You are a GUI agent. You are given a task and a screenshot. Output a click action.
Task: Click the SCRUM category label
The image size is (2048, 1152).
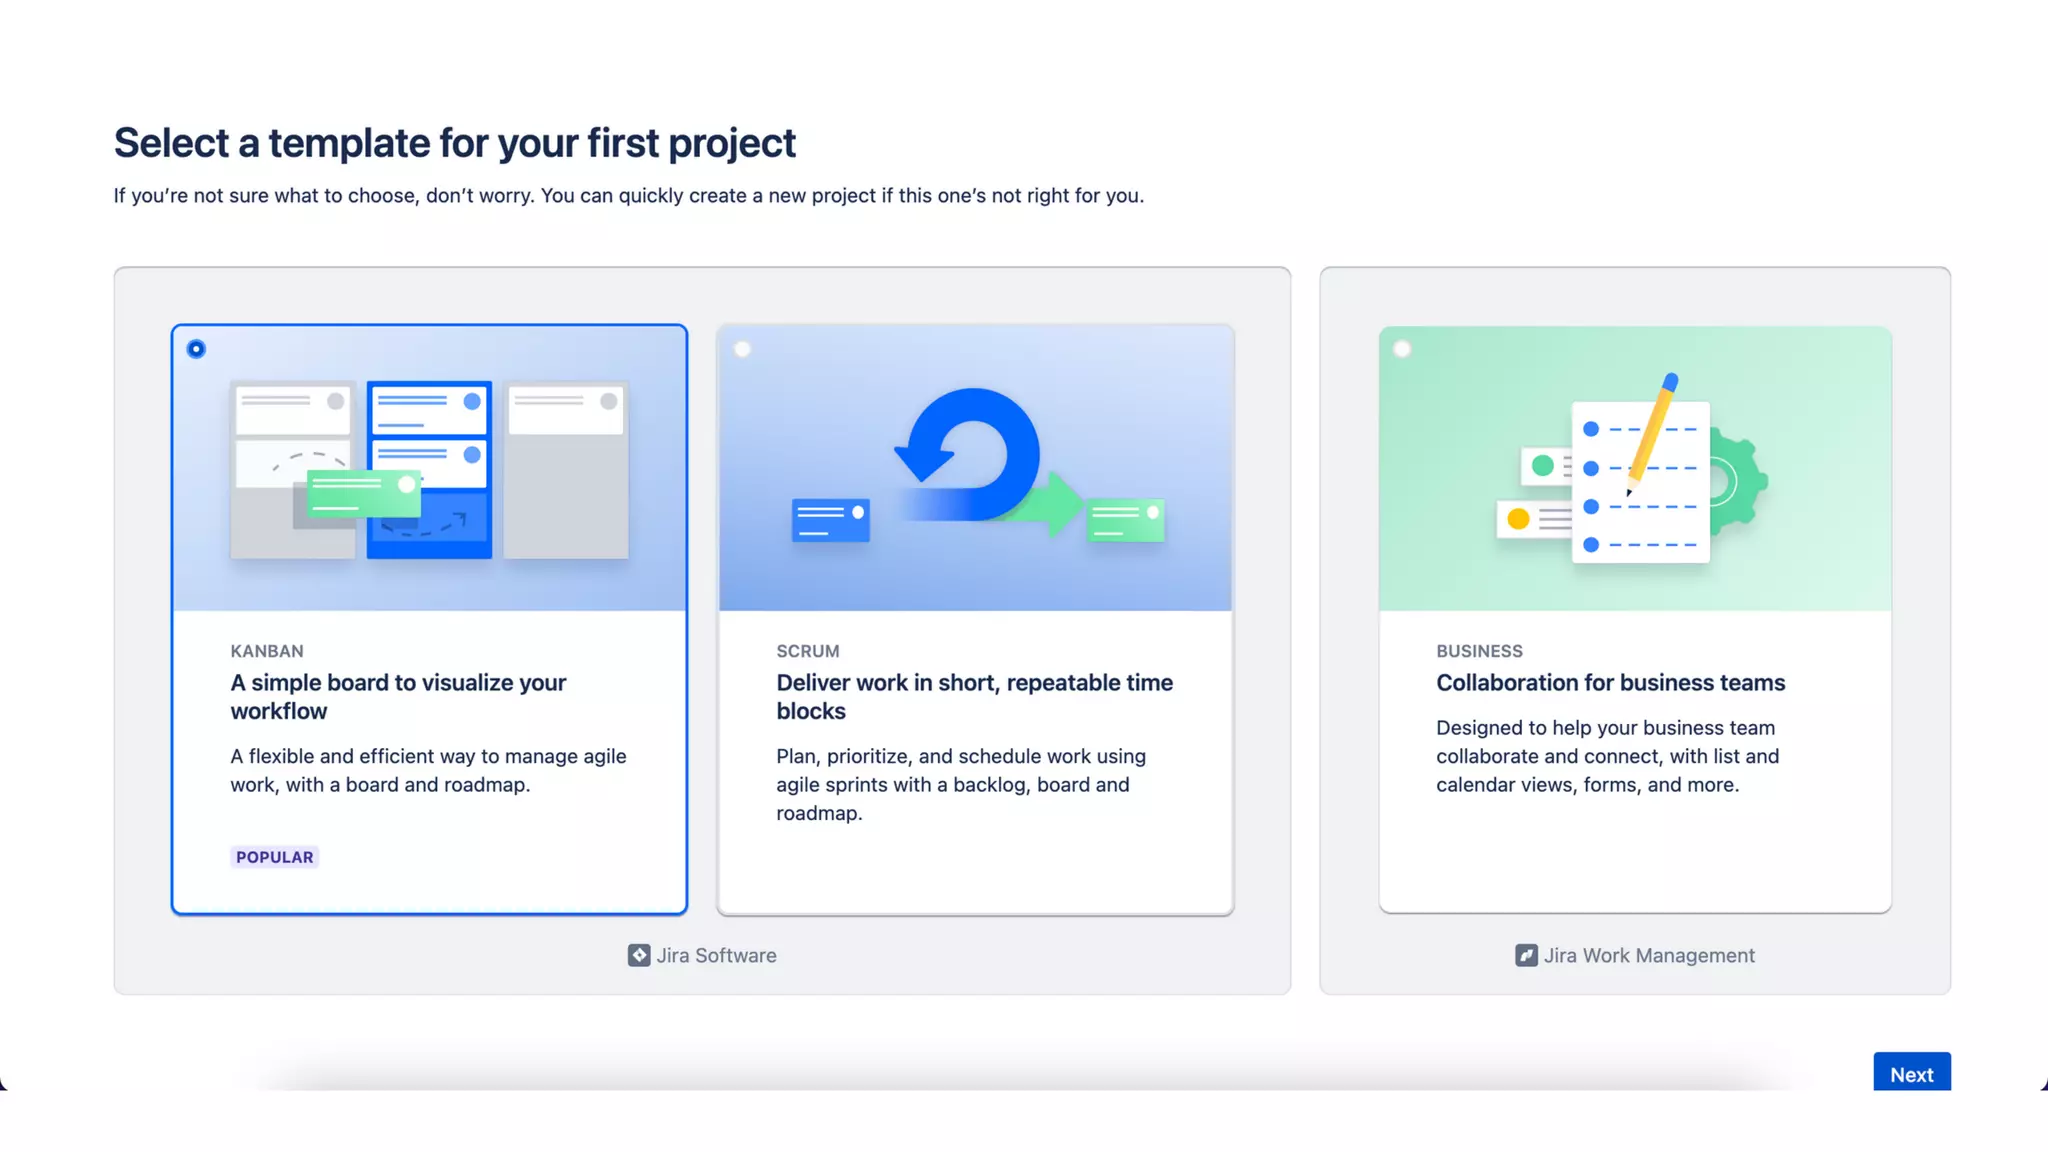tap(807, 651)
